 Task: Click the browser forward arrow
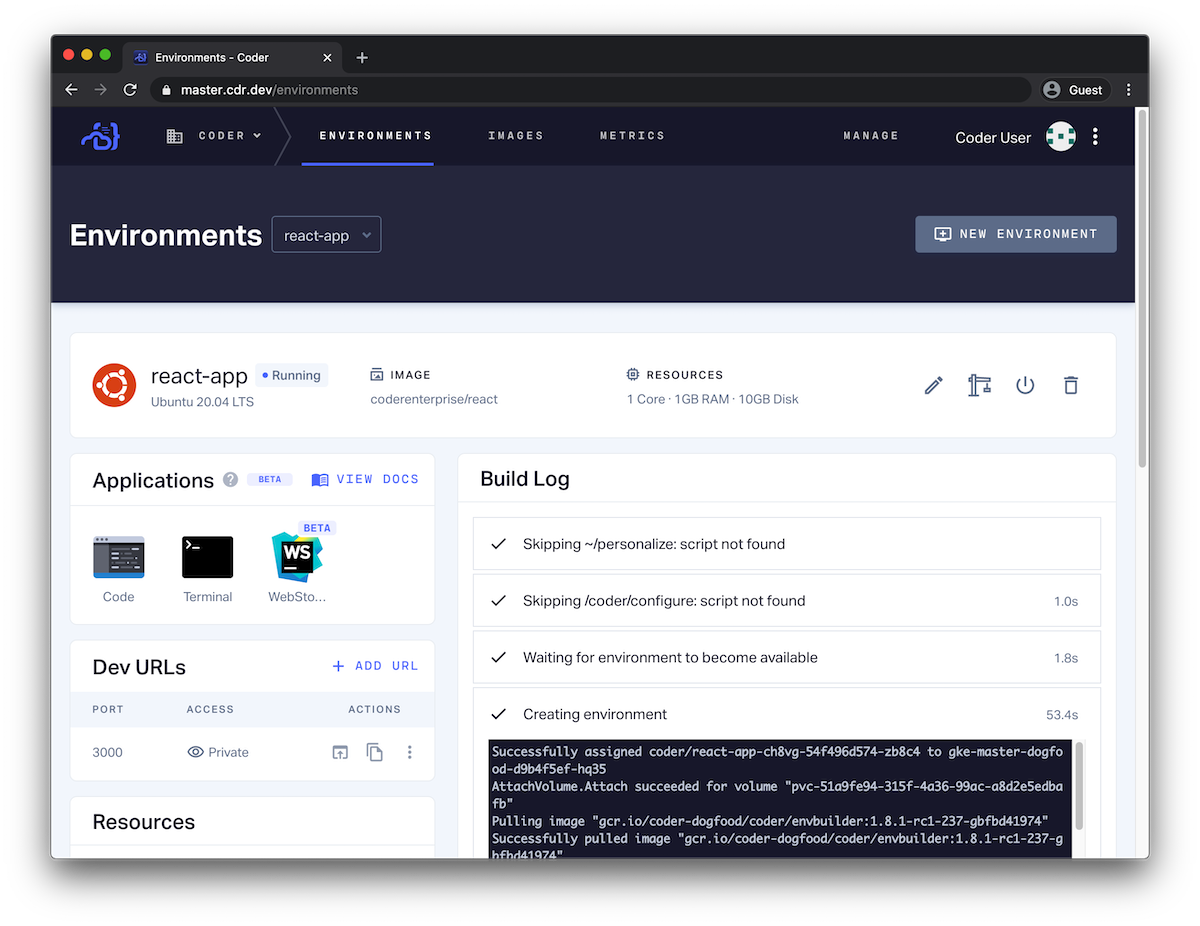point(100,90)
